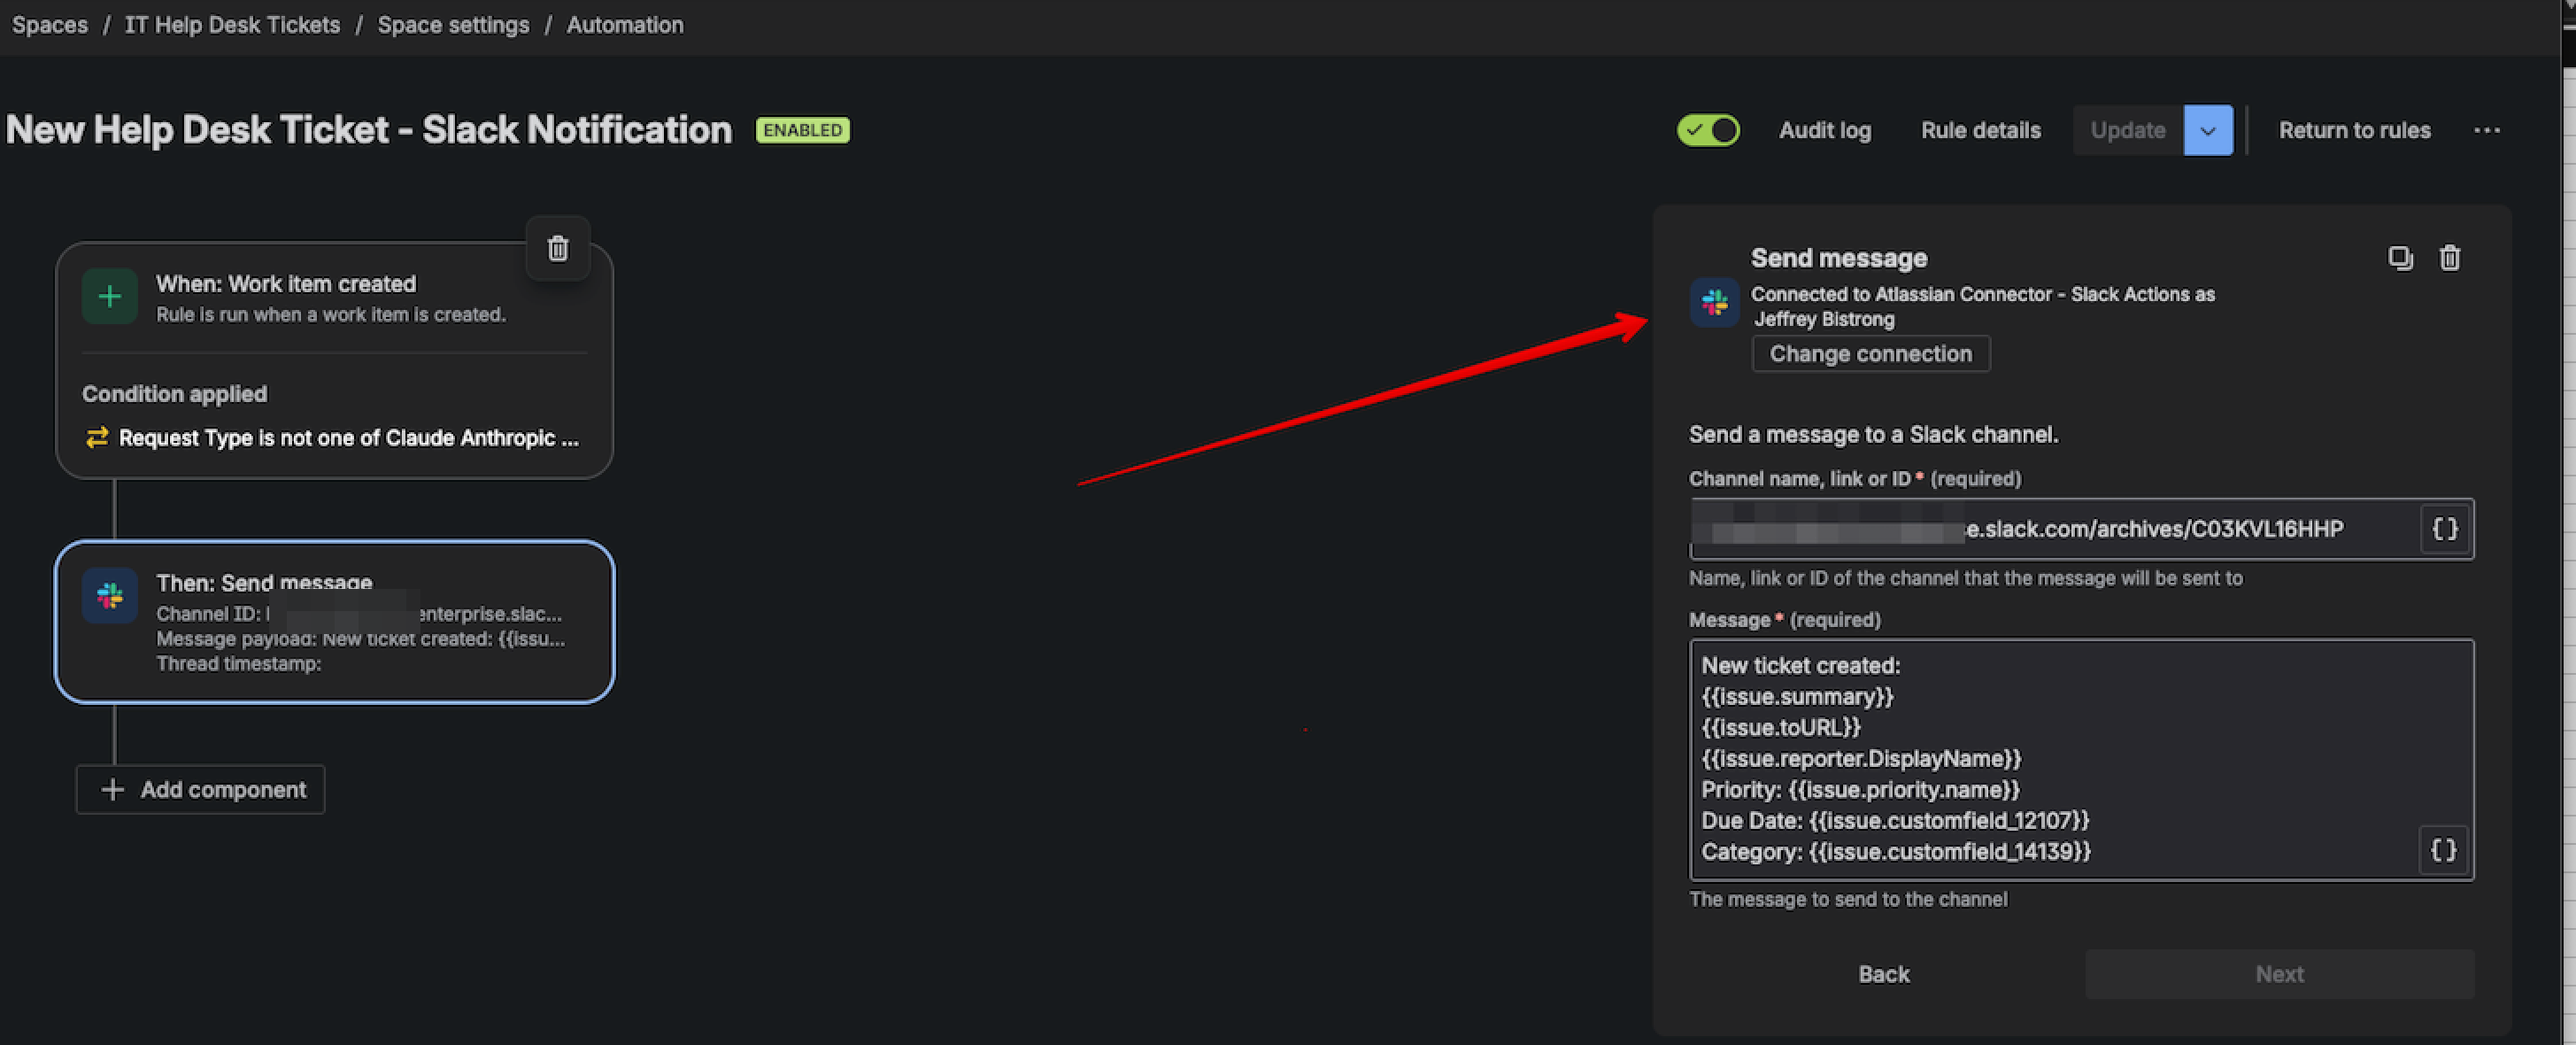Open Rule details

pos(1980,130)
